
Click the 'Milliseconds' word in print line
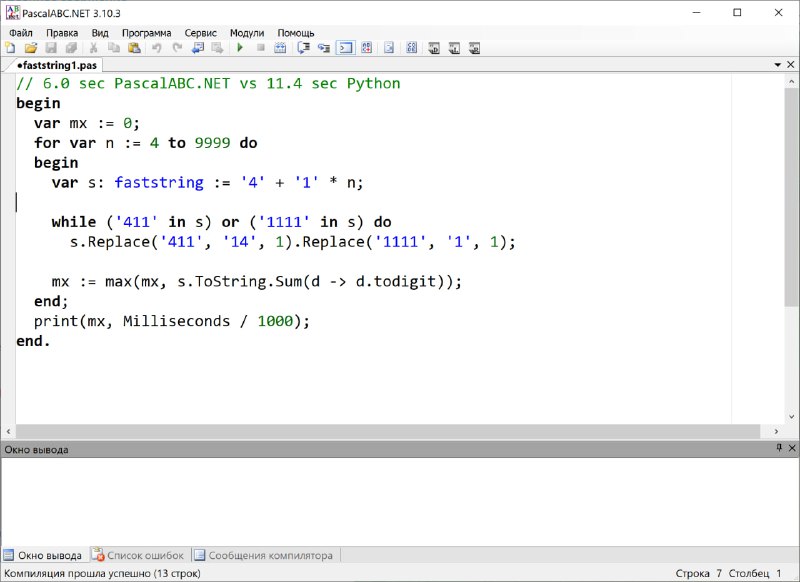(x=177, y=321)
